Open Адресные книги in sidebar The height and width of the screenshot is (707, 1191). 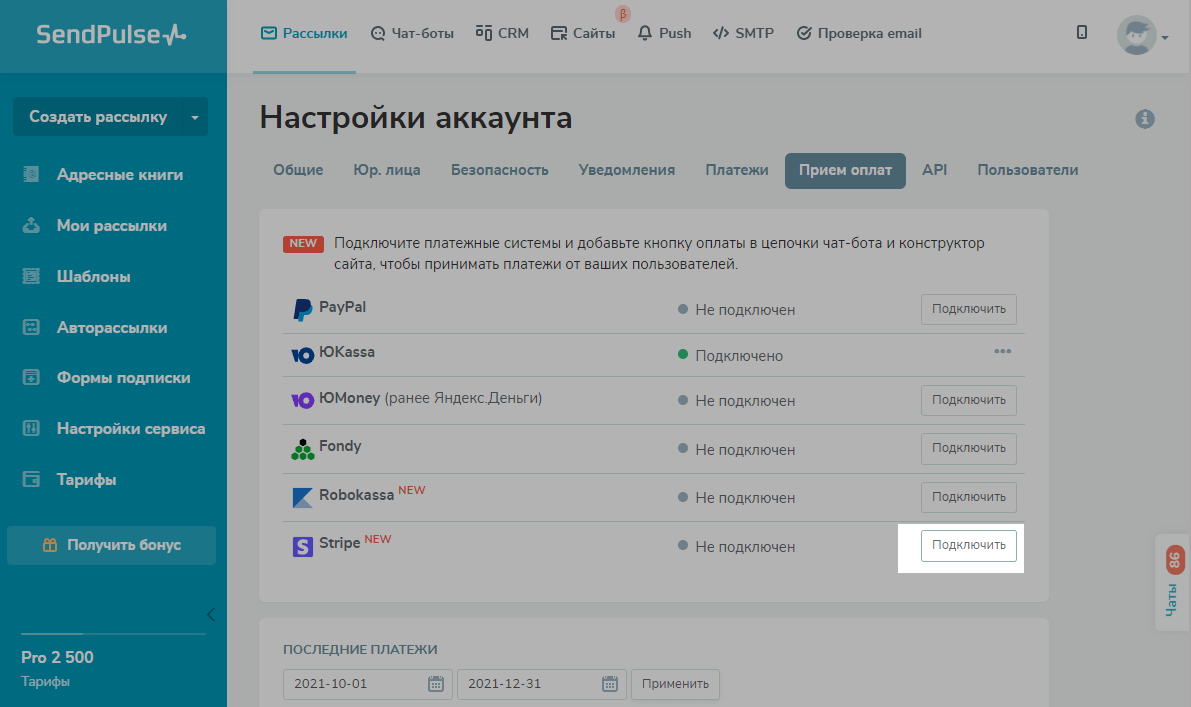pos(119,174)
